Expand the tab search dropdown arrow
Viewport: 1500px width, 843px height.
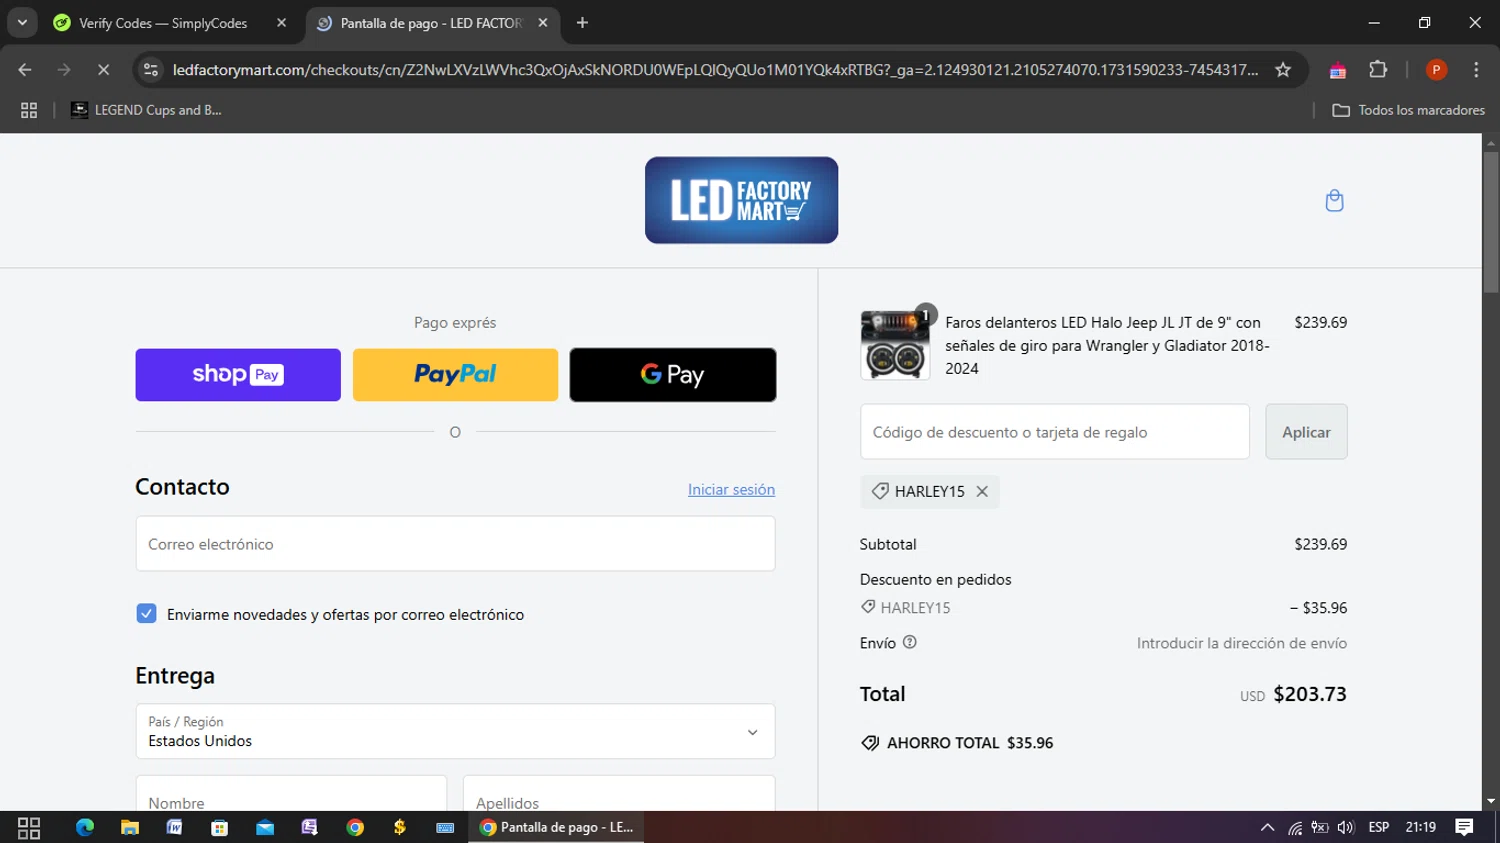22,22
